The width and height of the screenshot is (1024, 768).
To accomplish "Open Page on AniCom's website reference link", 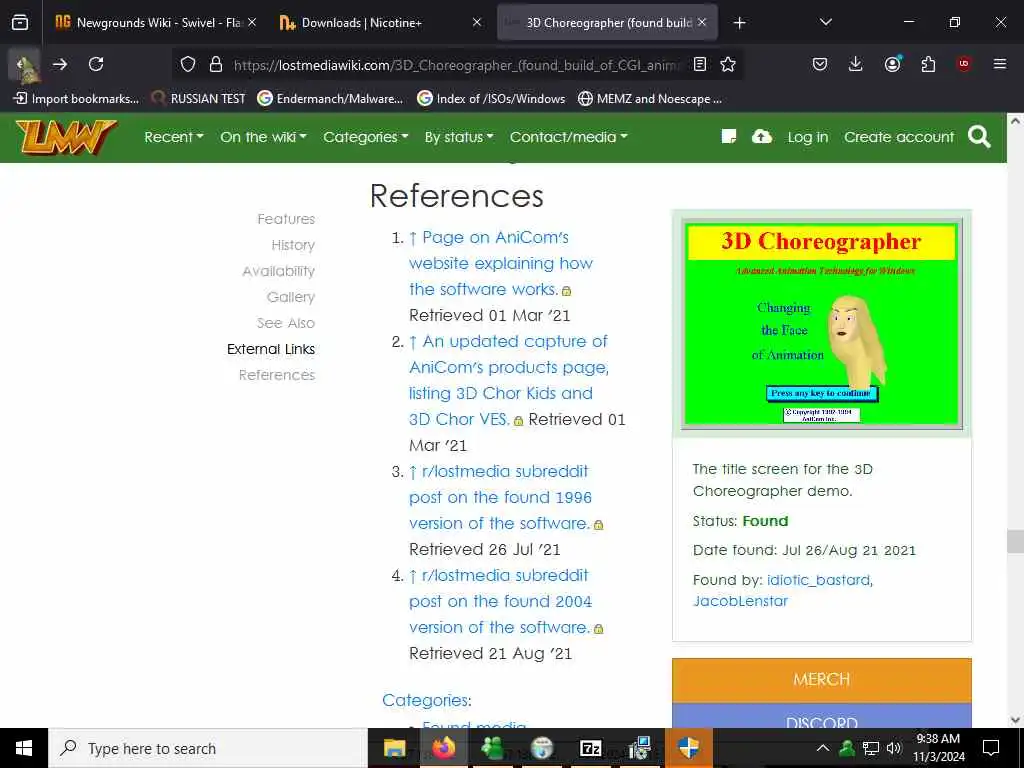I will 500,263.
